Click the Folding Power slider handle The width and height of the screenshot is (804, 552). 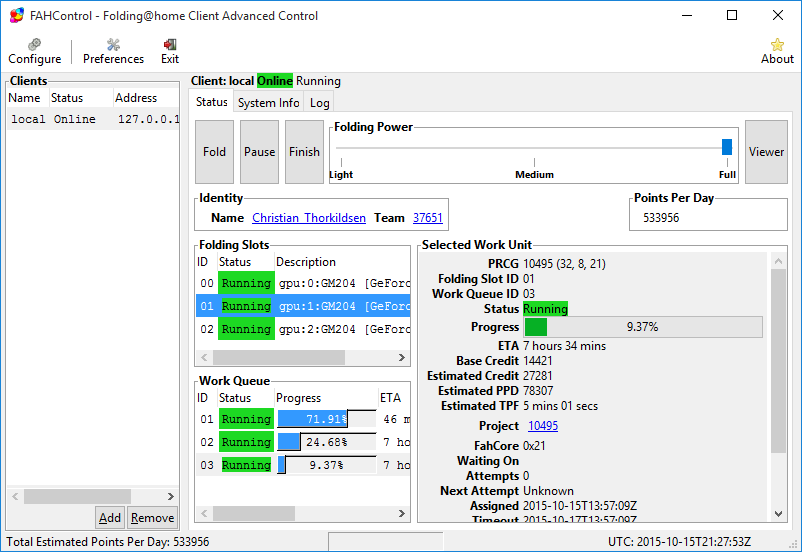tap(727, 147)
